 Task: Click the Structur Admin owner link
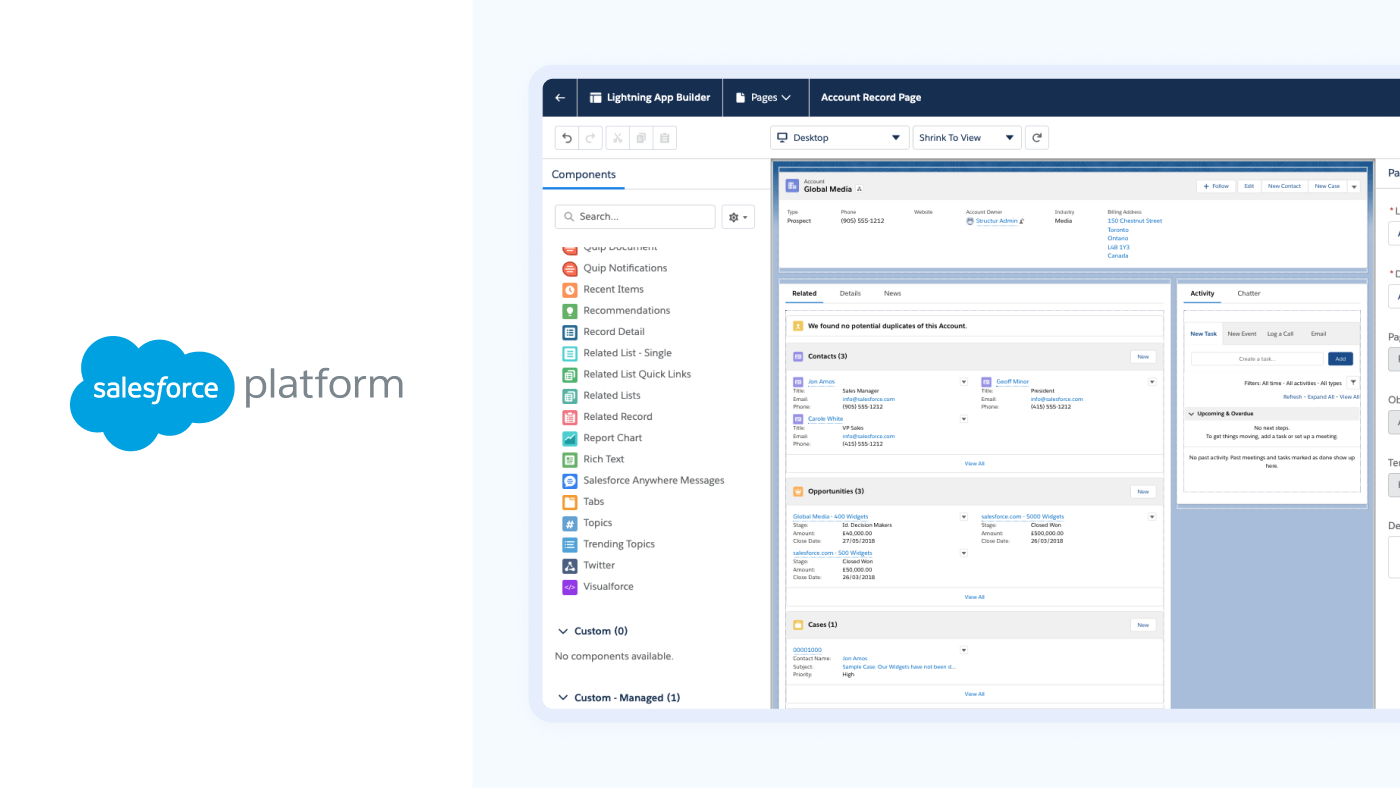(996, 221)
